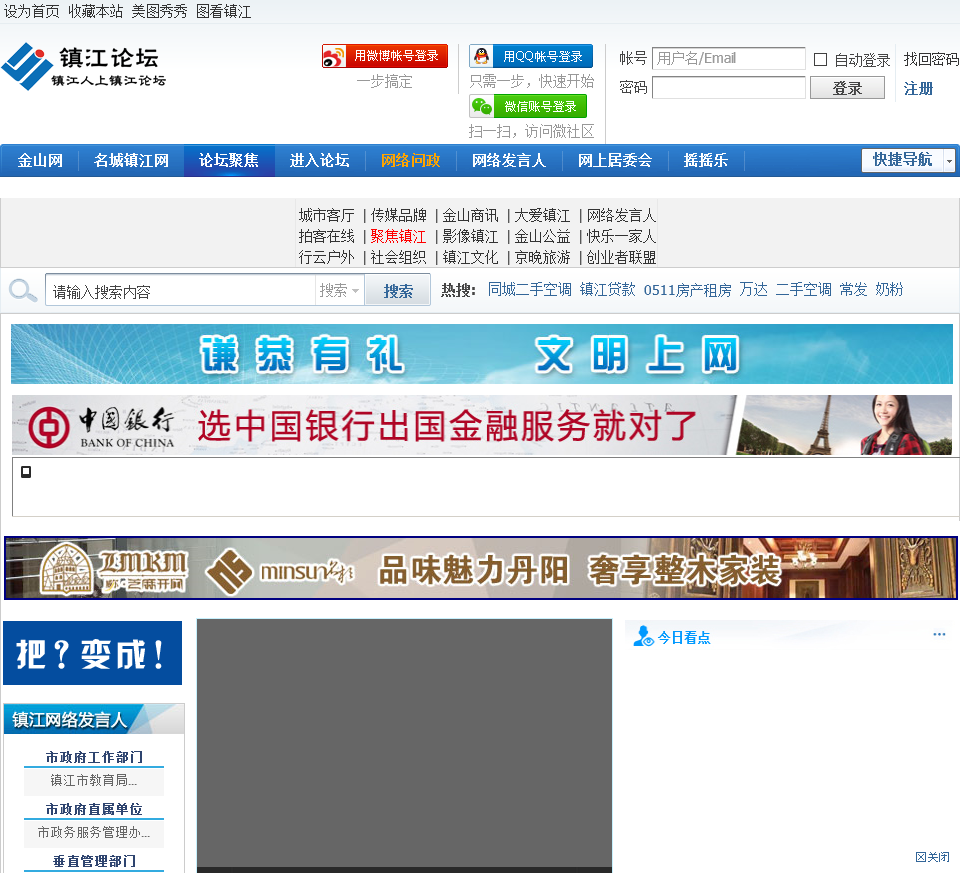Click the 品味魅力丹阳 ad banner

pos(481,568)
